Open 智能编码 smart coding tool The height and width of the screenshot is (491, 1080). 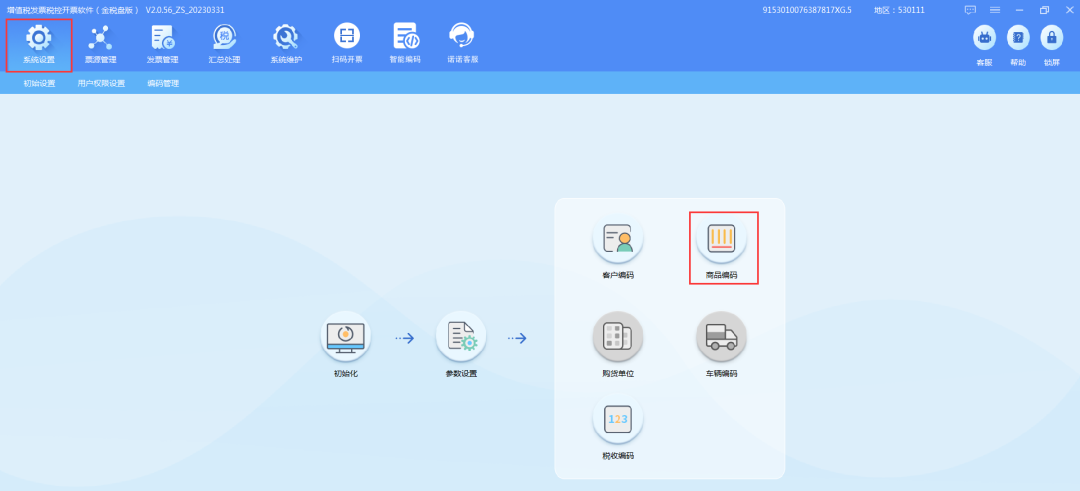[x=405, y=37]
